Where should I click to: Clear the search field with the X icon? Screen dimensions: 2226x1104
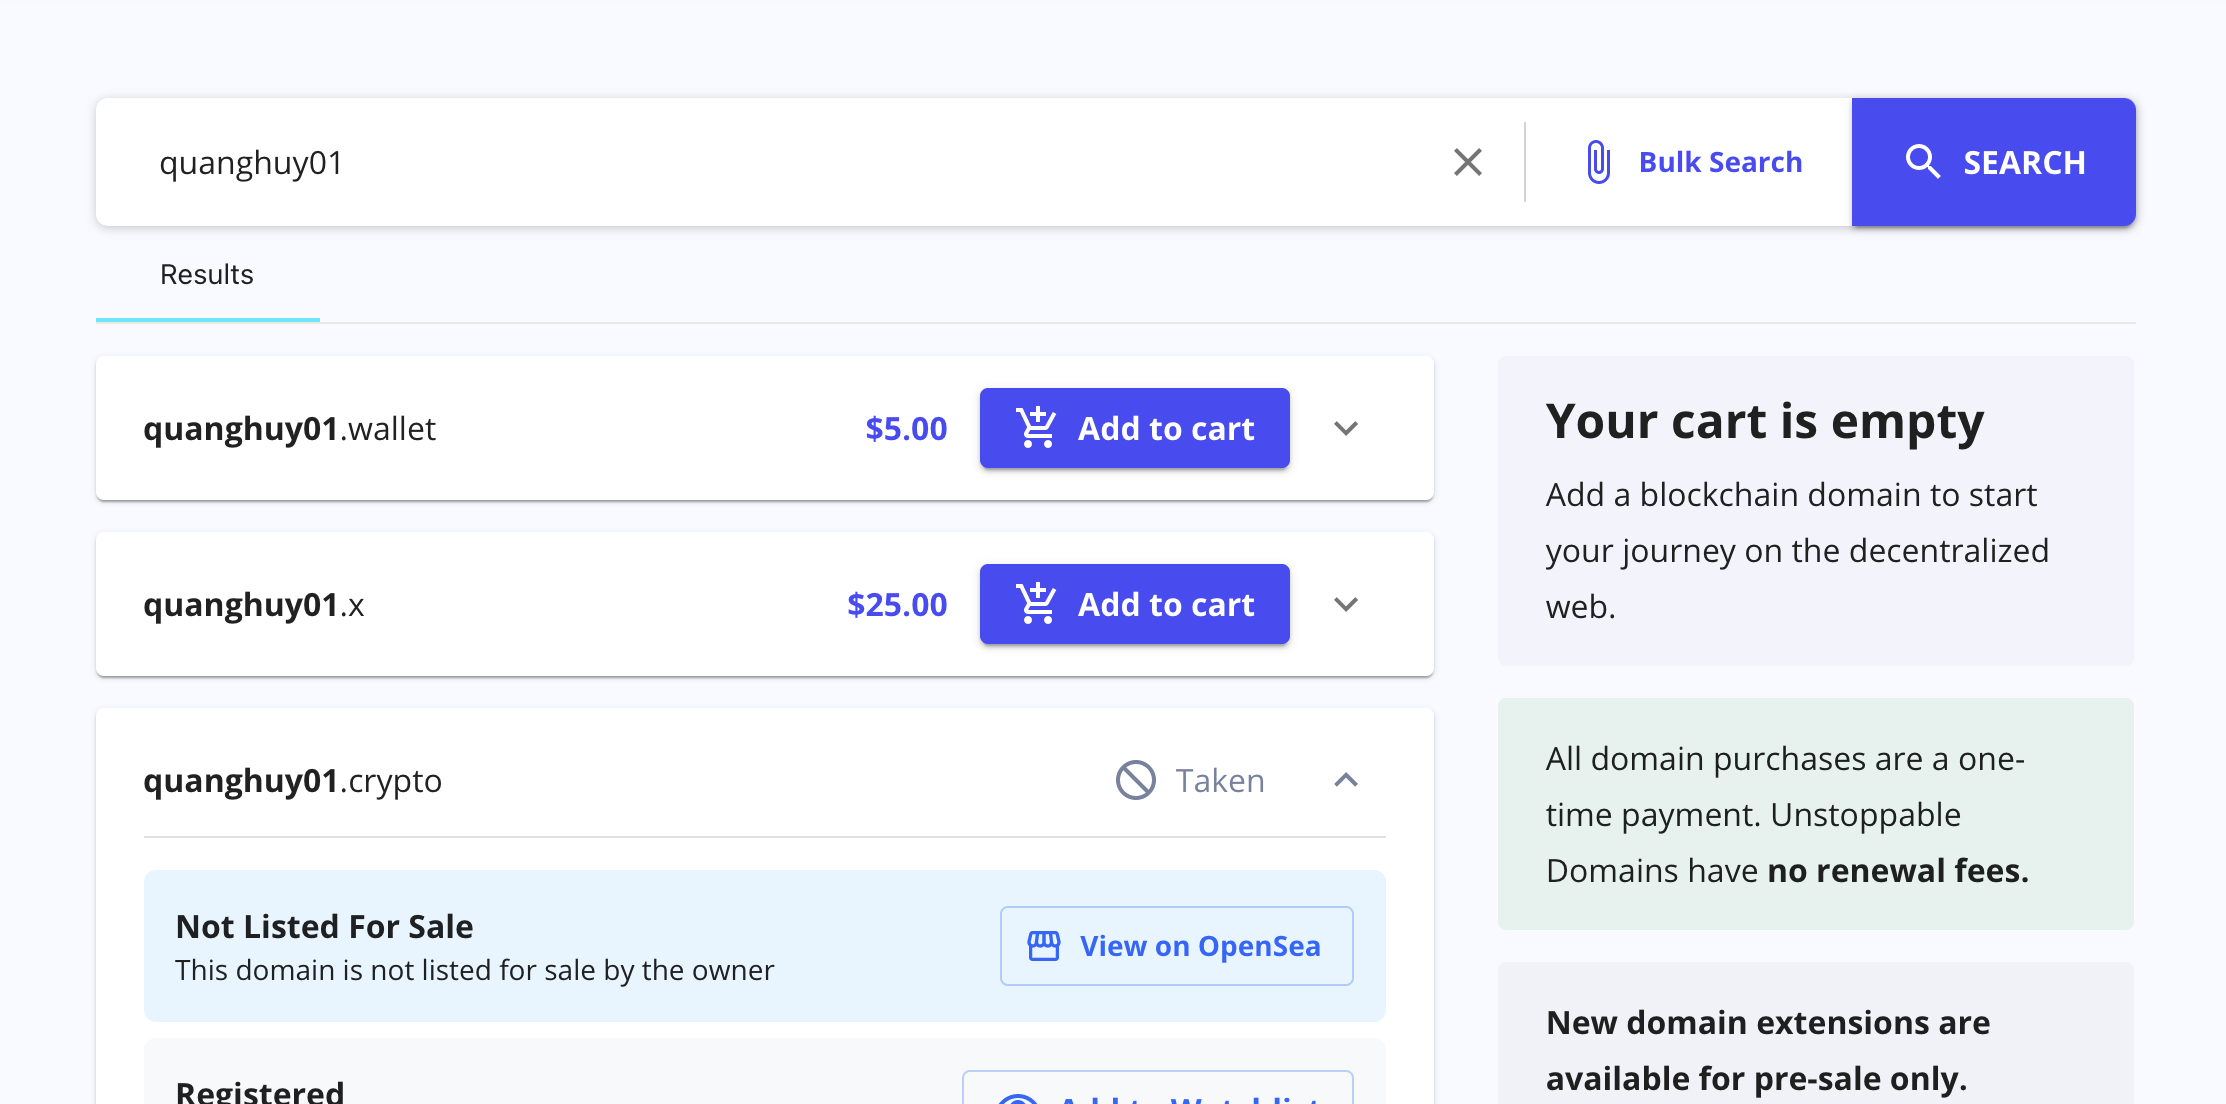pyautogui.click(x=1467, y=162)
